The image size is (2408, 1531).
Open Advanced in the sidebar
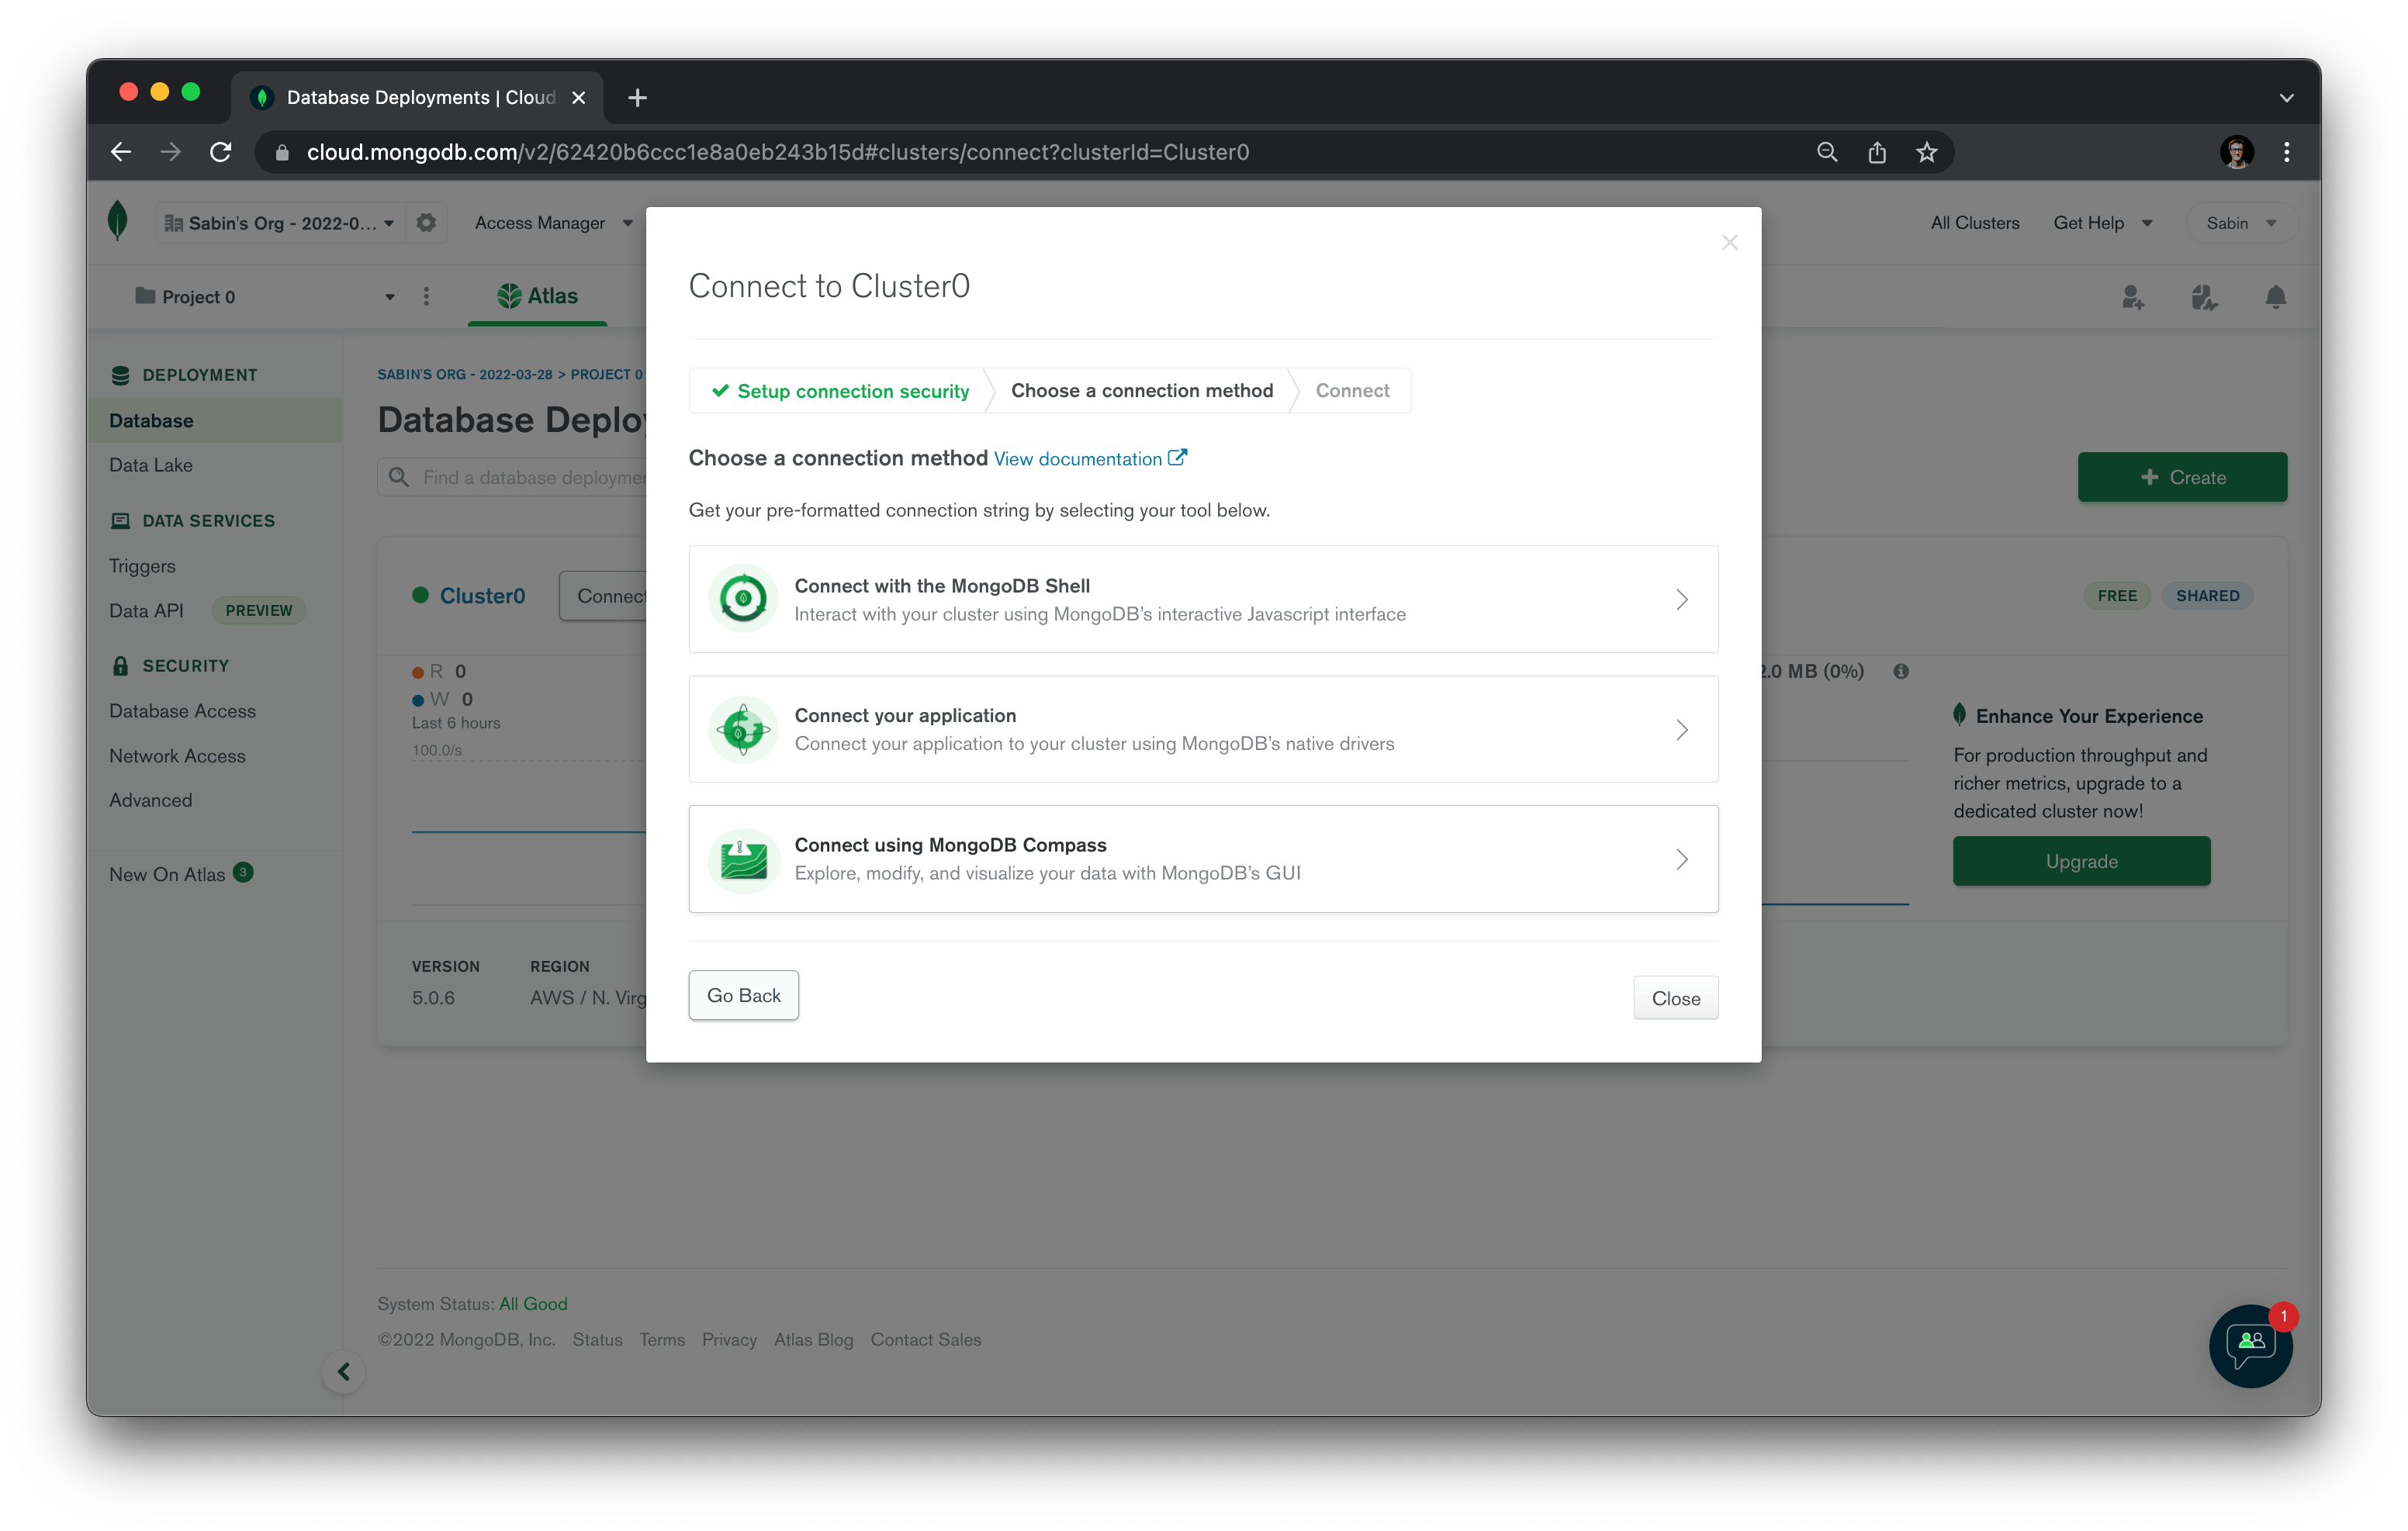[150, 800]
